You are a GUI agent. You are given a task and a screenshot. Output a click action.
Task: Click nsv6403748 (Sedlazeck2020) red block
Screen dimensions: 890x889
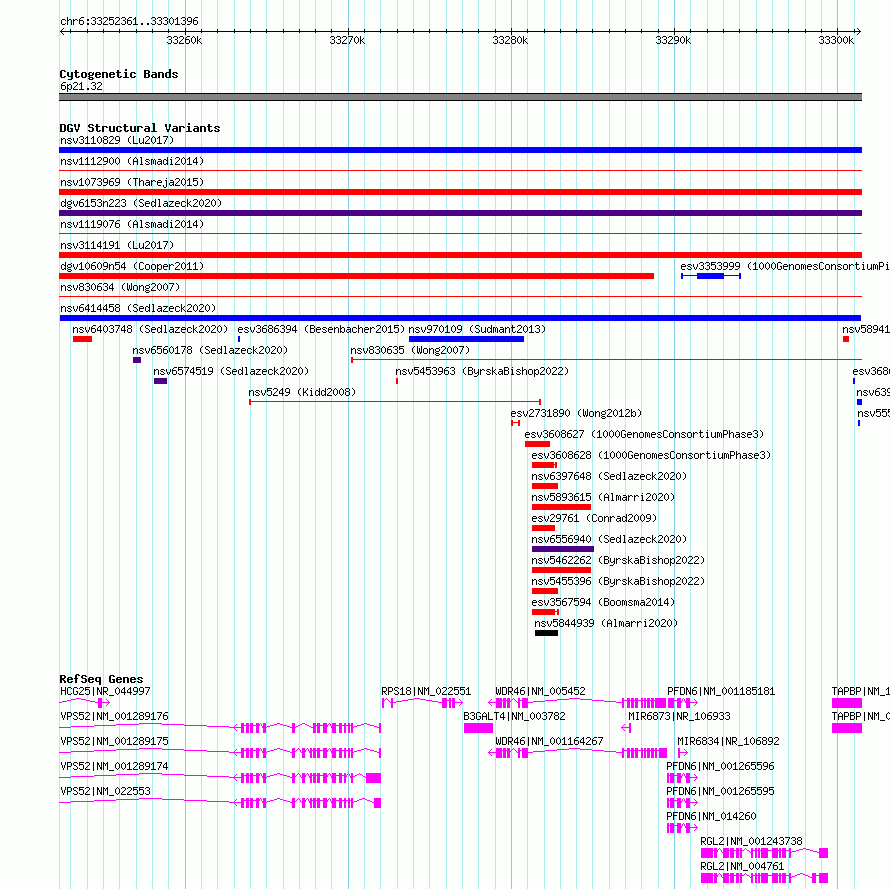click(x=82, y=339)
